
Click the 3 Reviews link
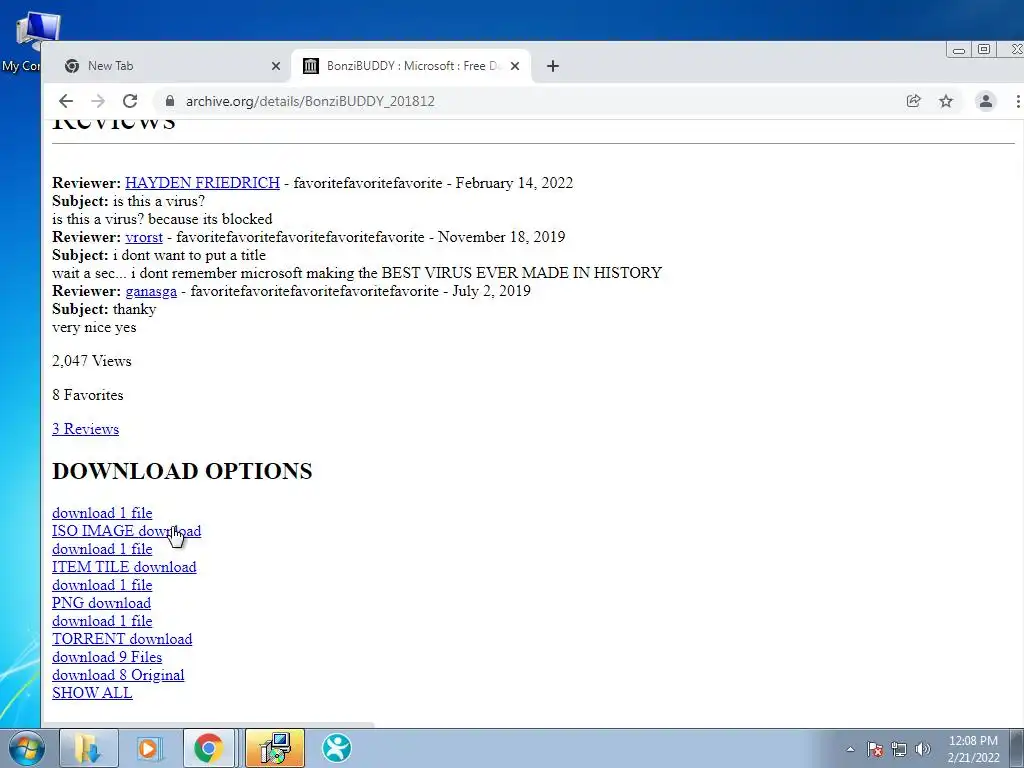tap(86, 429)
